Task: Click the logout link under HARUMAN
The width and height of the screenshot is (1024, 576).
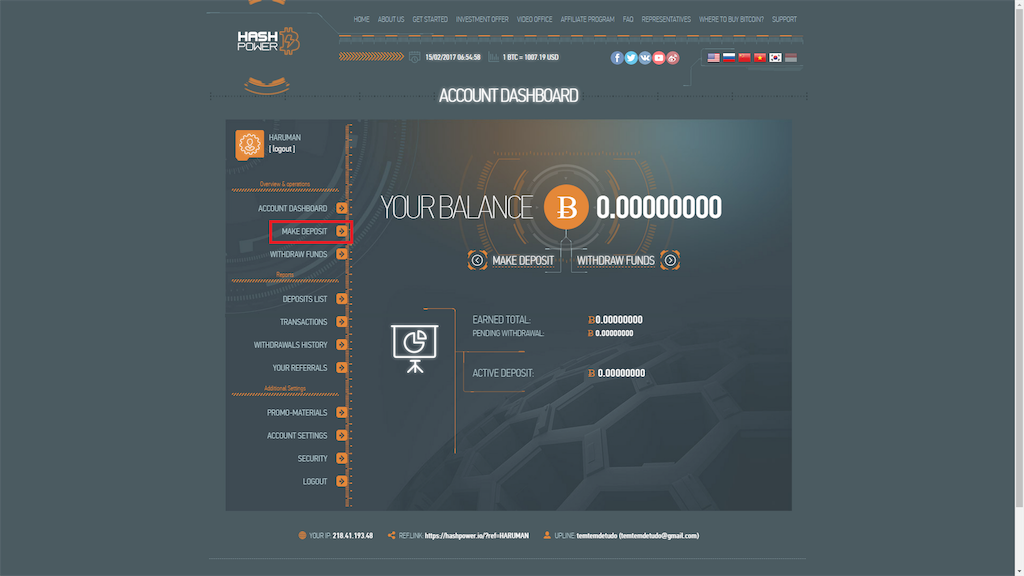Action: coord(280,148)
